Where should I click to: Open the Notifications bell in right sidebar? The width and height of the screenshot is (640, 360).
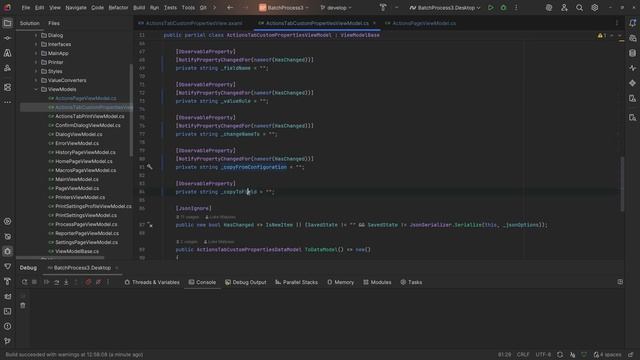pos(633,23)
